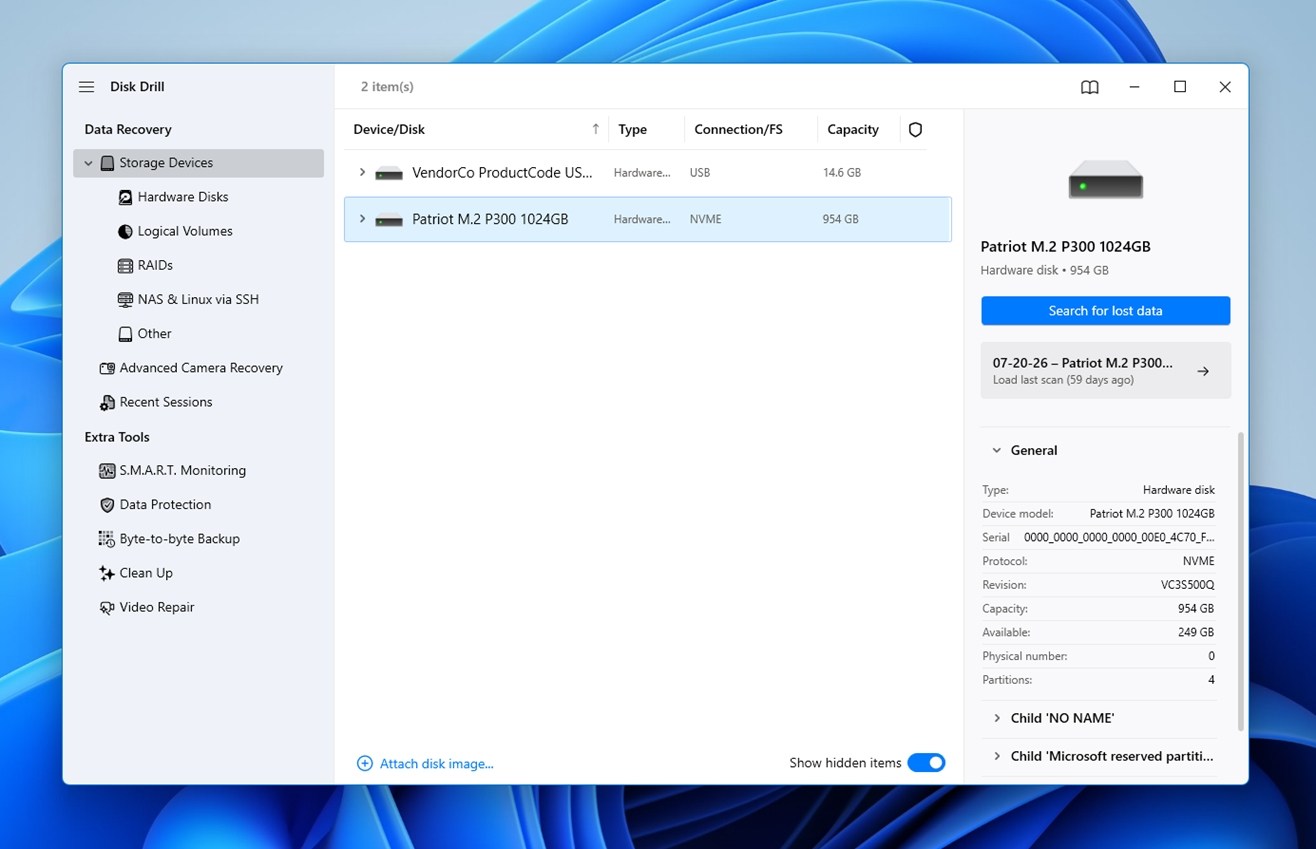Go to Byte-to-byte Backup
Image resolution: width=1316 pixels, height=849 pixels.
point(180,539)
